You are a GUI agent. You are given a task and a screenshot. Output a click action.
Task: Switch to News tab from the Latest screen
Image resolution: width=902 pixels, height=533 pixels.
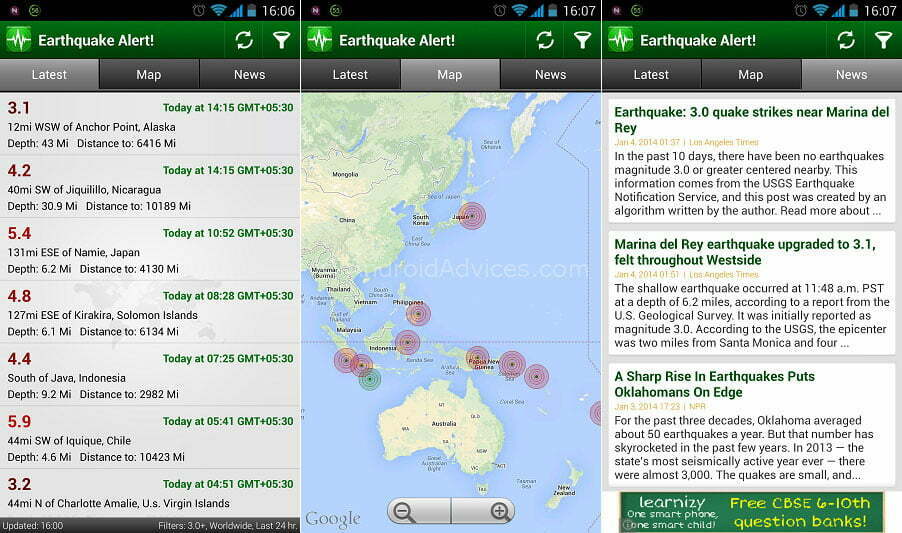250,75
